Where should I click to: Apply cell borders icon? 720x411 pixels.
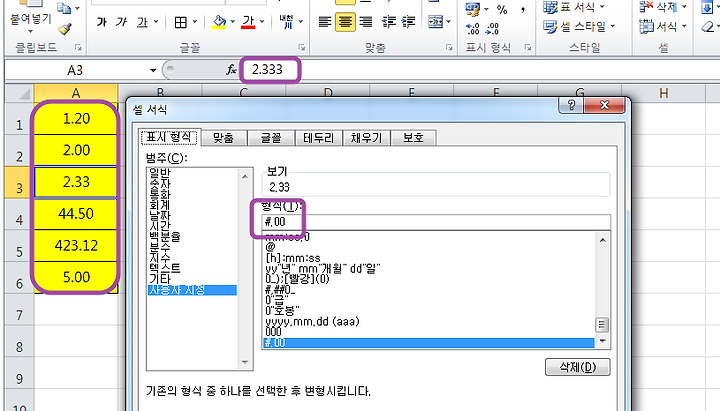181,22
